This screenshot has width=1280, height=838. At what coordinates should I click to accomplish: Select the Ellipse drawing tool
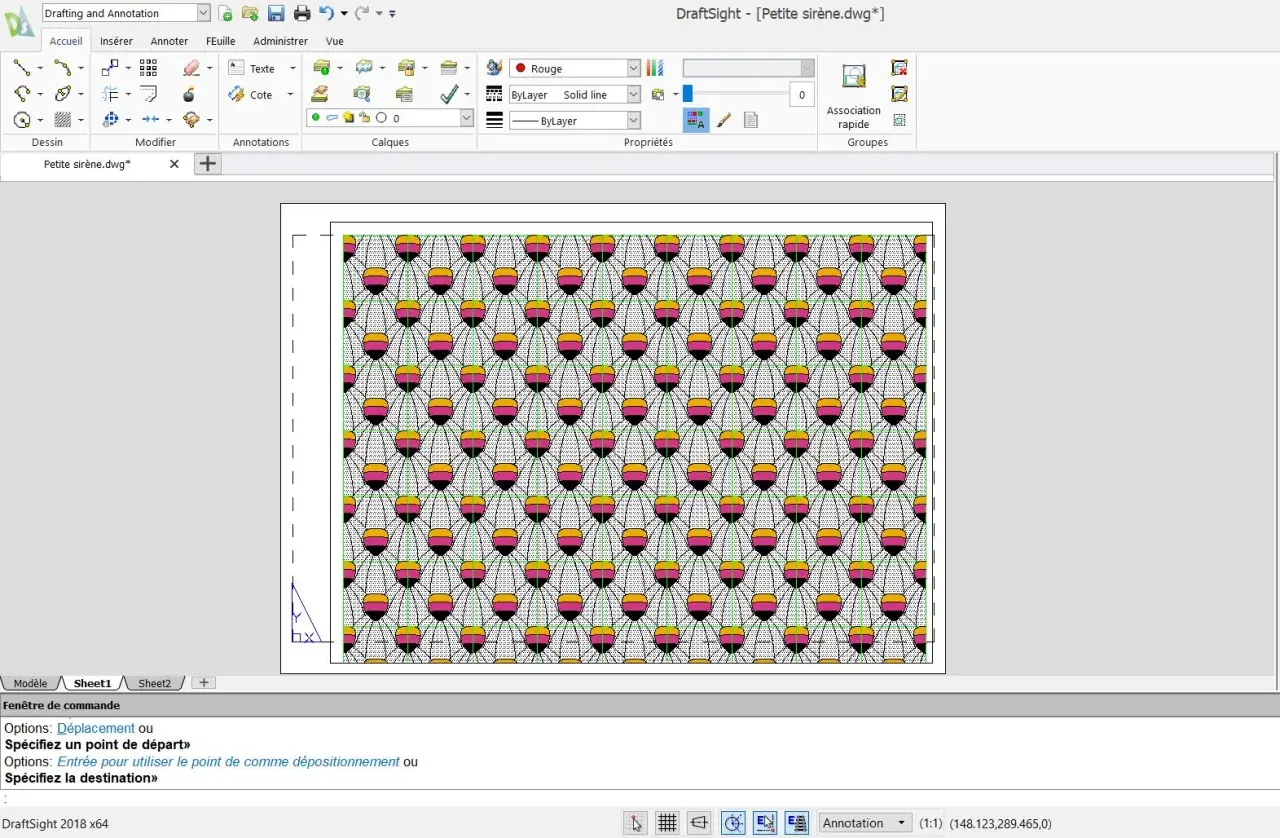(63, 94)
